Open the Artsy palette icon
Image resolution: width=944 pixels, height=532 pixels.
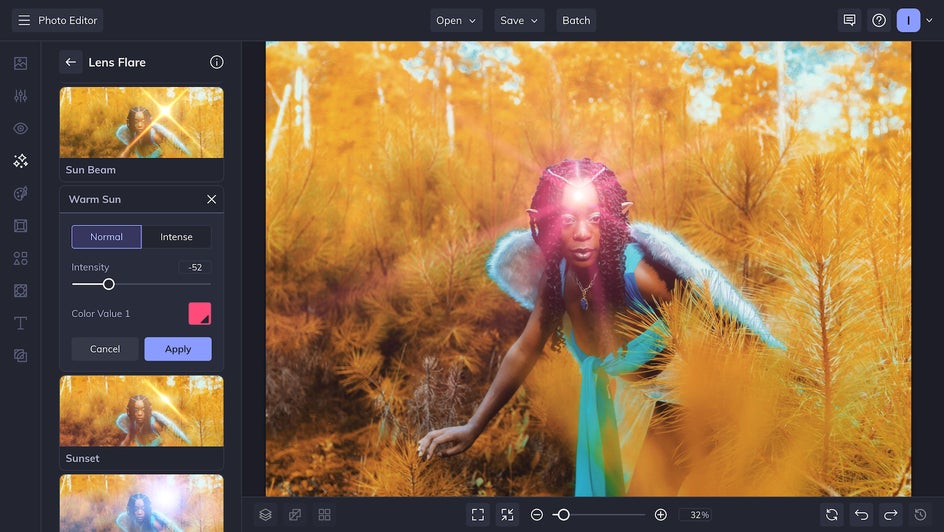20,193
